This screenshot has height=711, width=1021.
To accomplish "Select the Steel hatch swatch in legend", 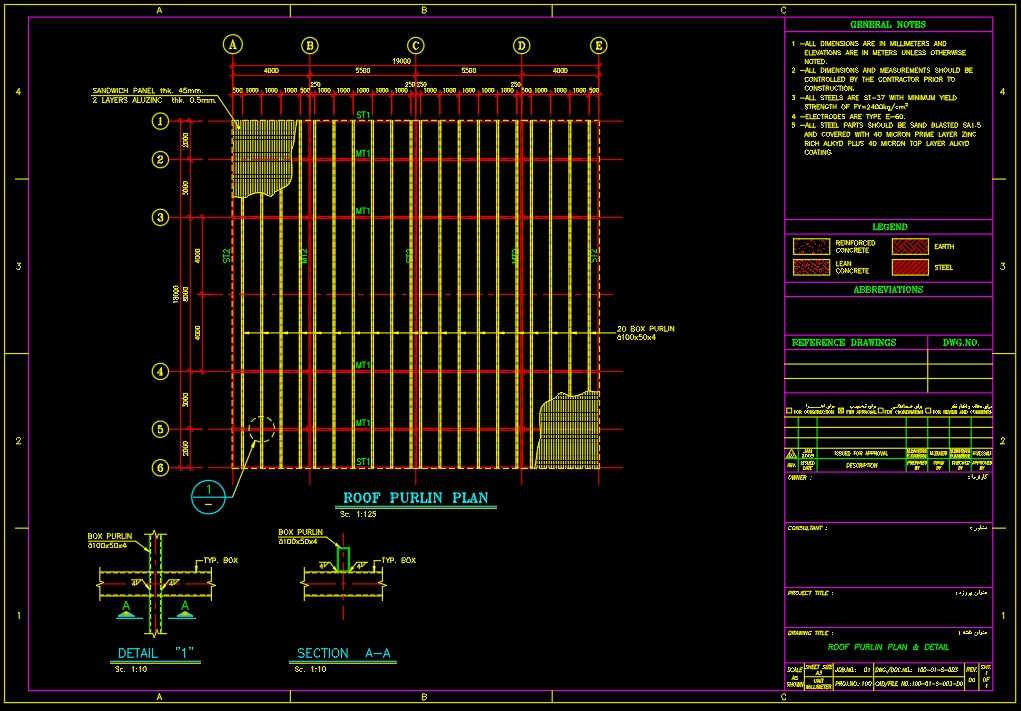I will point(910,267).
